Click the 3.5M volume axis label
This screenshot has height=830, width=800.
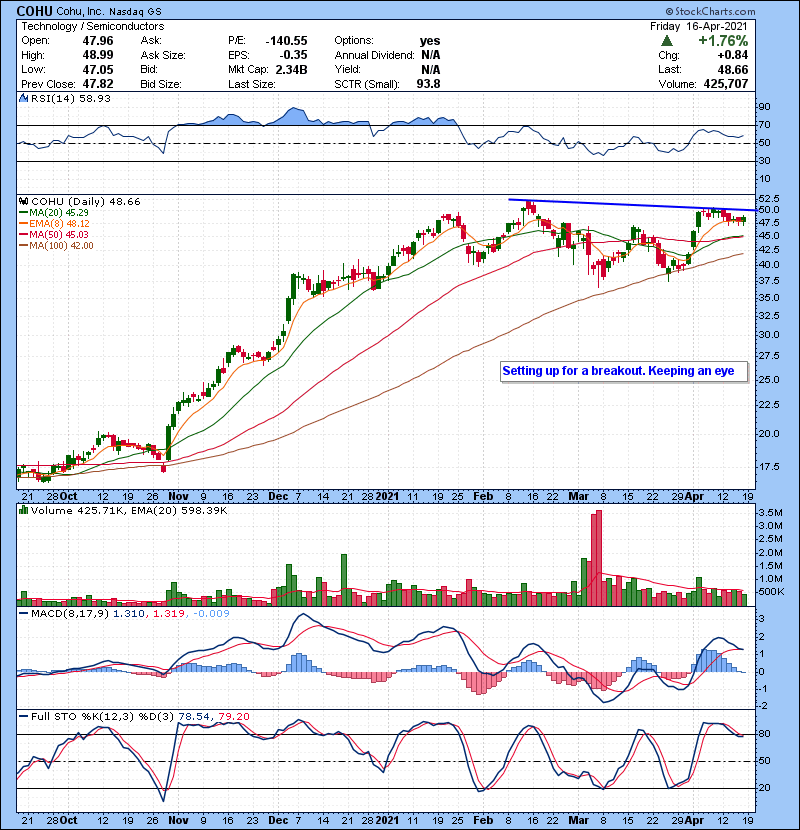pos(770,512)
